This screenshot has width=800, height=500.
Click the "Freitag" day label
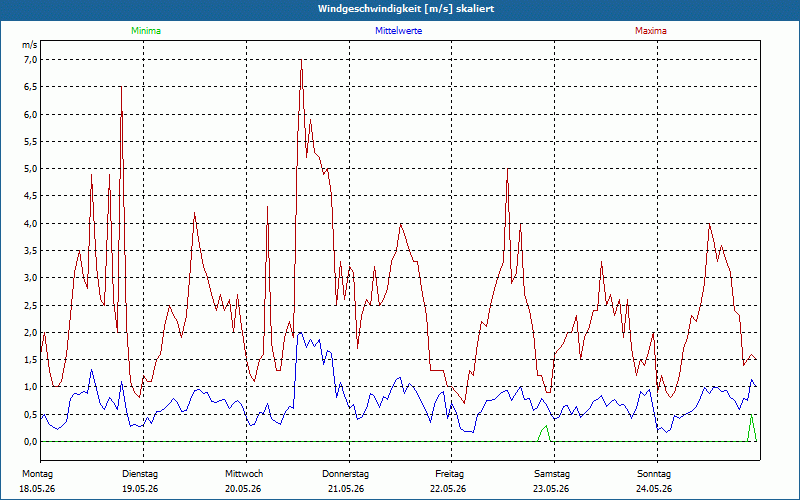click(449, 474)
